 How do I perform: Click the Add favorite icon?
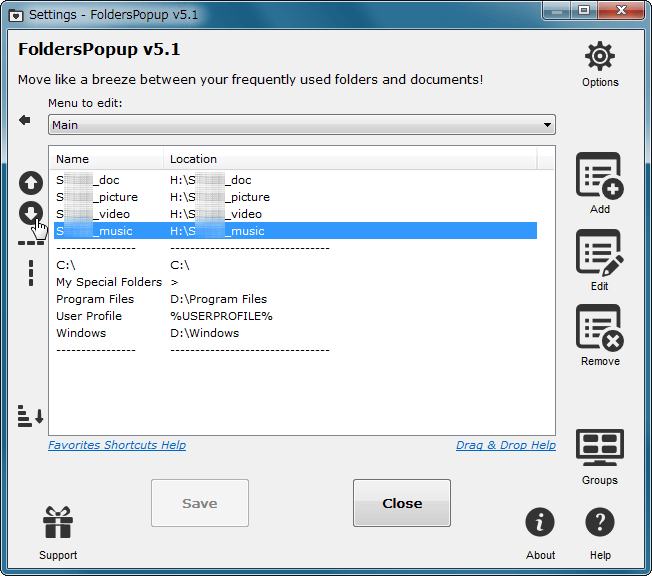click(x=600, y=176)
